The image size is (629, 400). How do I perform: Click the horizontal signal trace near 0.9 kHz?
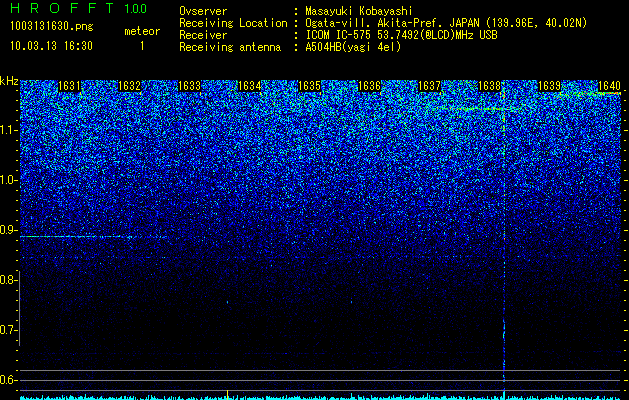[x=94, y=237]
